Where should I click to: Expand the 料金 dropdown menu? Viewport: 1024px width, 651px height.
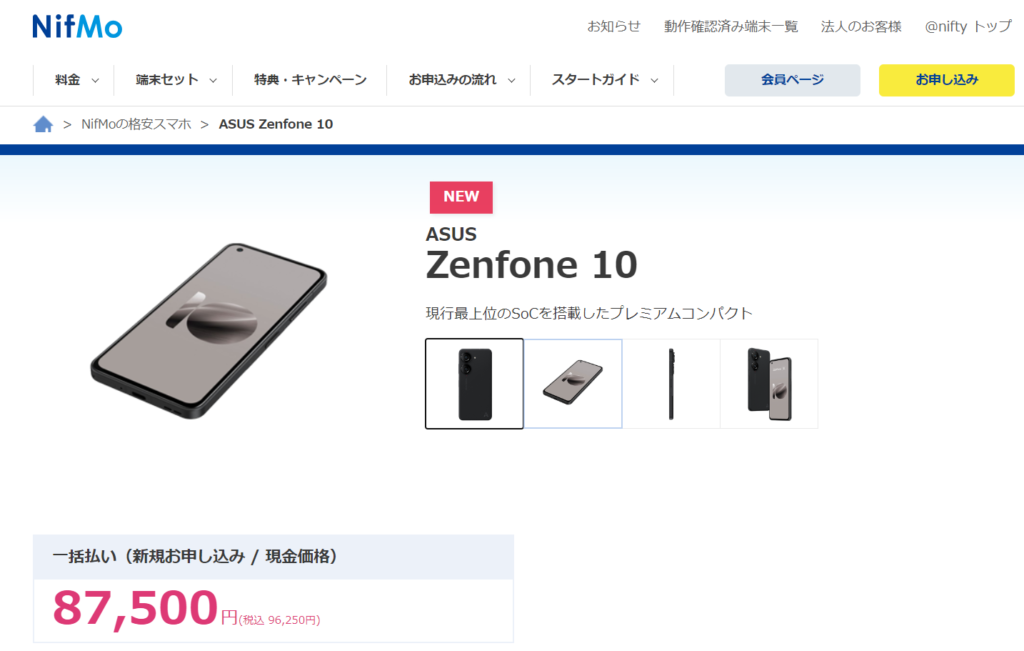(76, 80)
